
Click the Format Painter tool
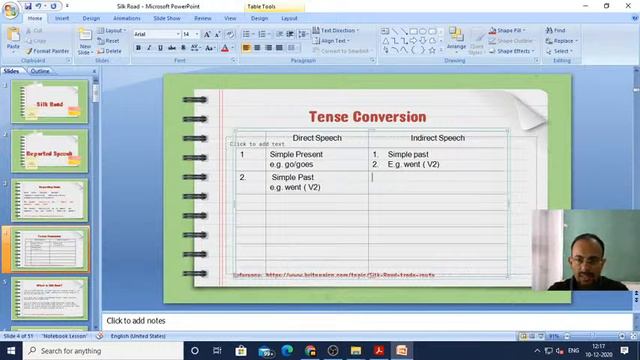(47, 51)
